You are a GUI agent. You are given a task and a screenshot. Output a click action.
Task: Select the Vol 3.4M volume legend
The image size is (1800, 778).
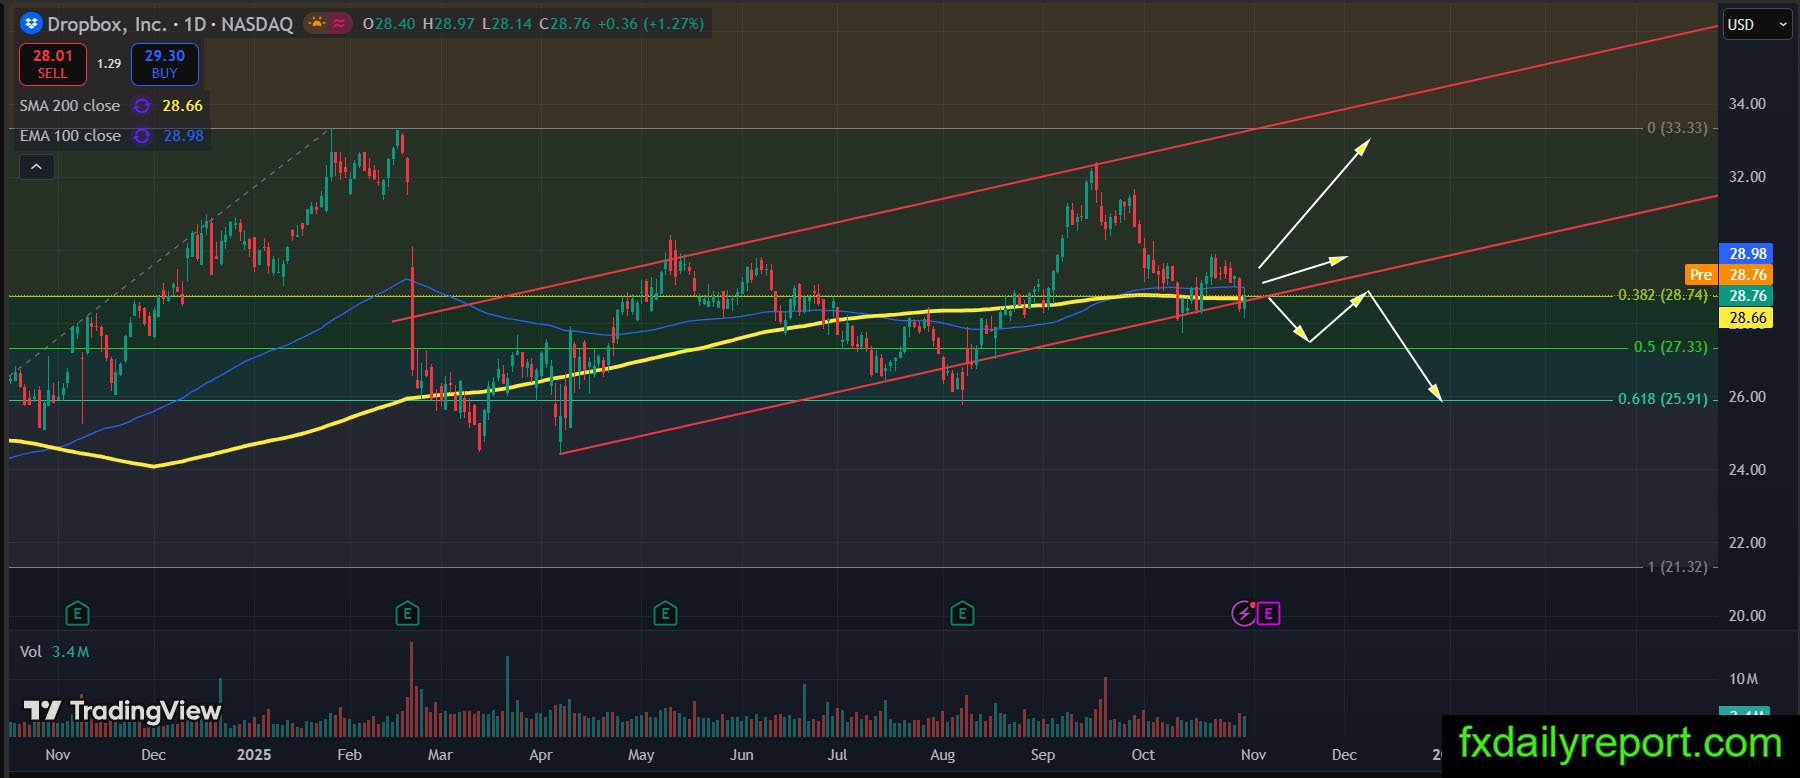point(55,652)
